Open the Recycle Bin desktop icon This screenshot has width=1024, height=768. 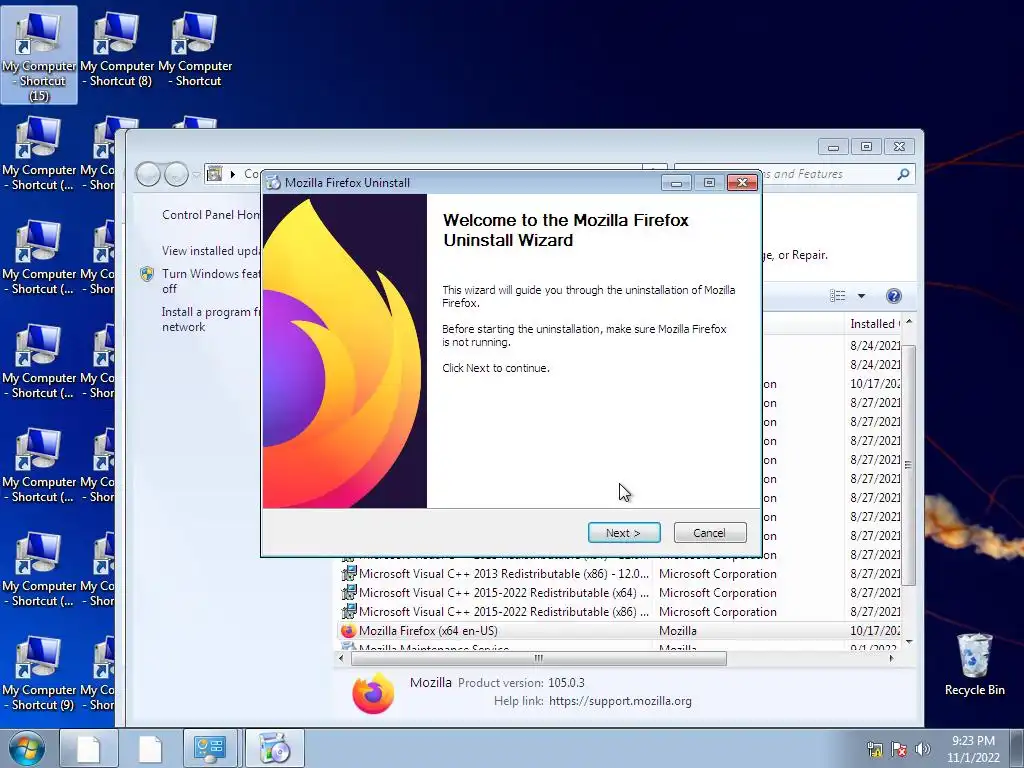coord(974,665)
